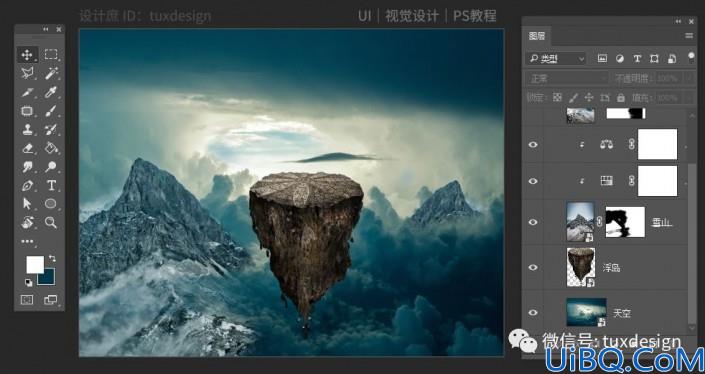Hide the 雪山 layer

pyautogui.click(x=533, y=222)
